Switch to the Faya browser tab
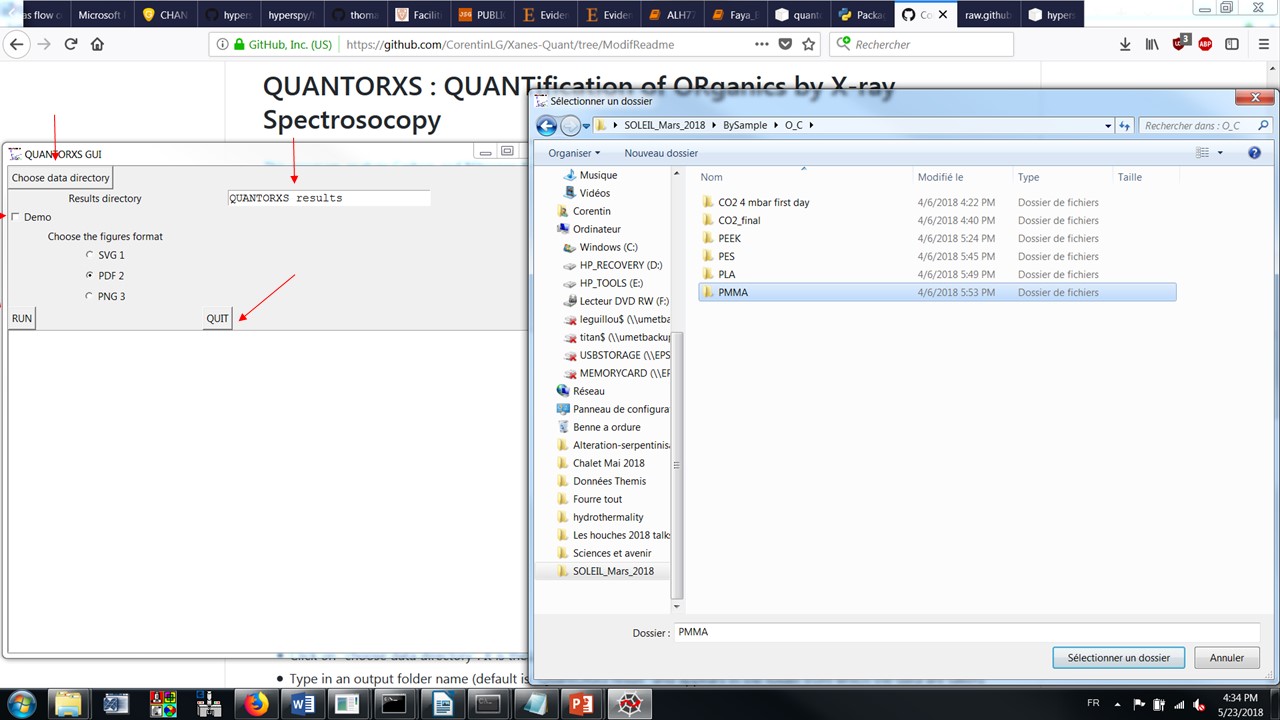This screenshot has width=1280, height=720. coord(736,15)
